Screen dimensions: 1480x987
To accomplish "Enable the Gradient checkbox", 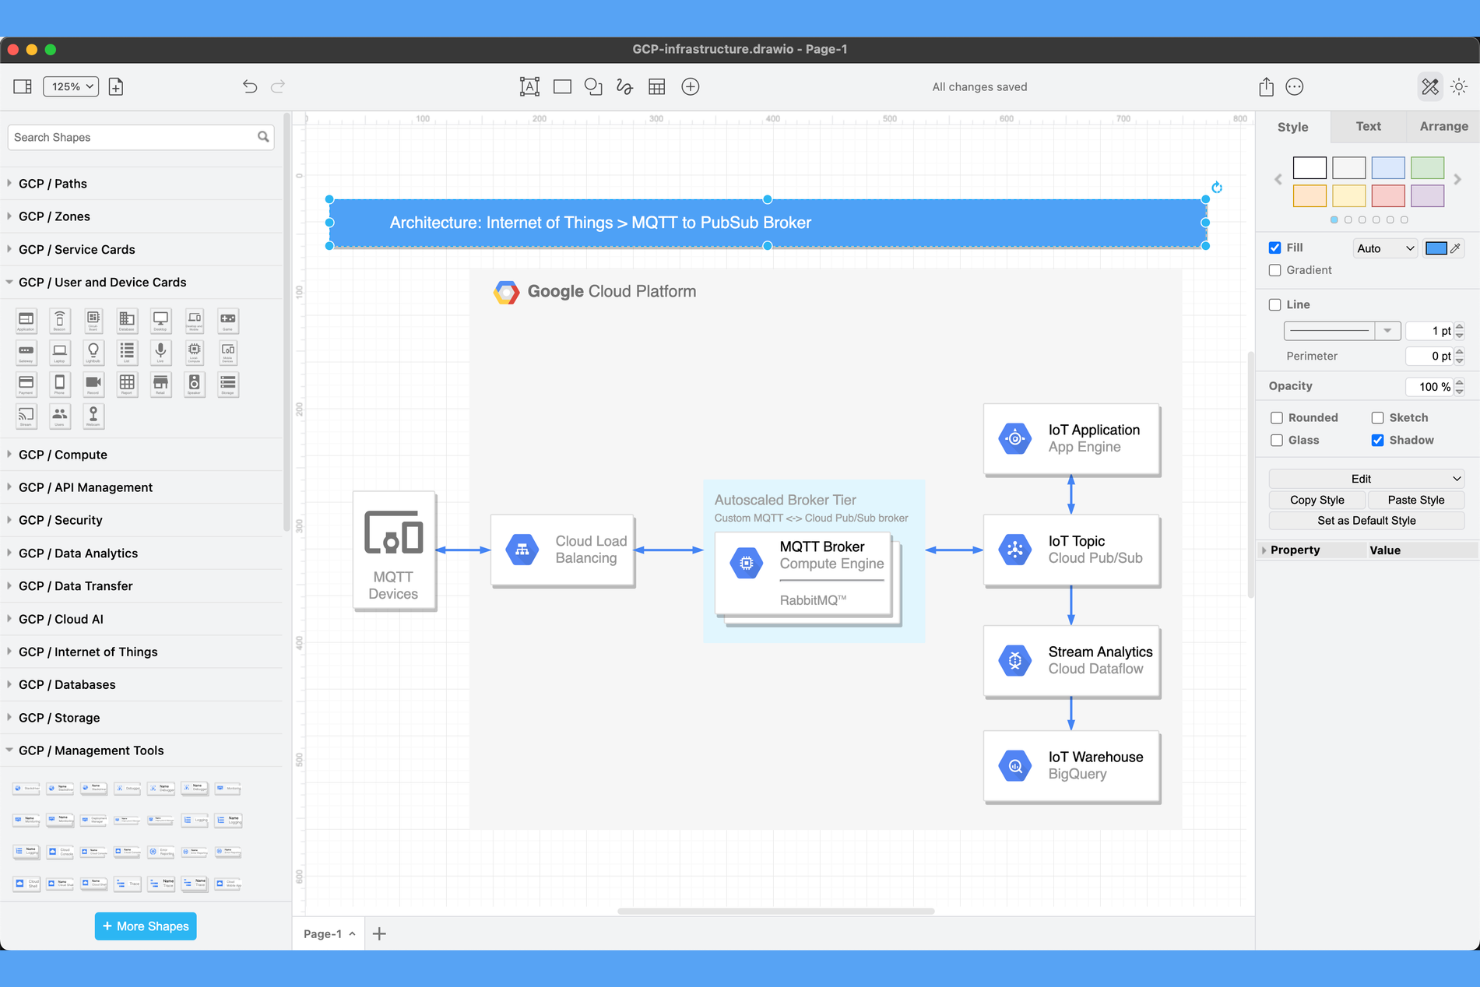I will pos(1275,271).
